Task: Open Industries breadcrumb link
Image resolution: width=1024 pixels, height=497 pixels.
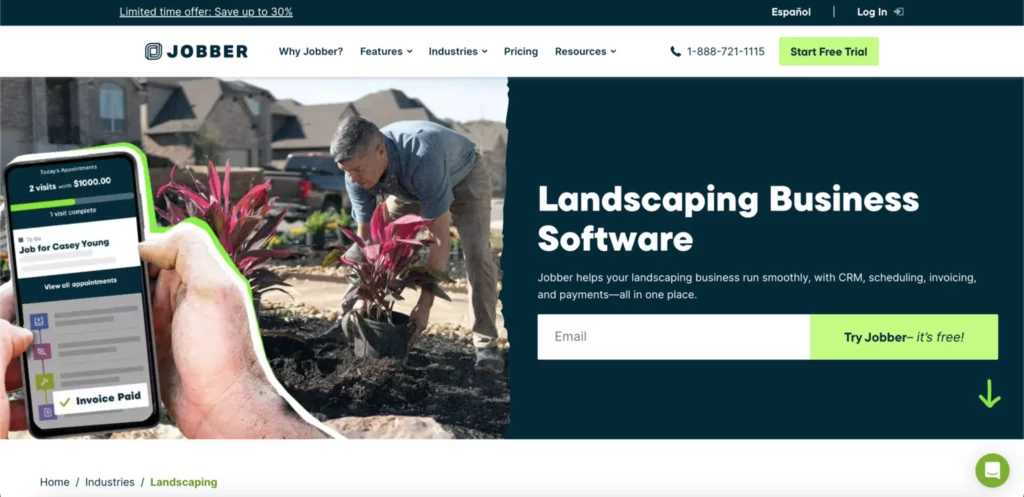Action: click(110, 482)
